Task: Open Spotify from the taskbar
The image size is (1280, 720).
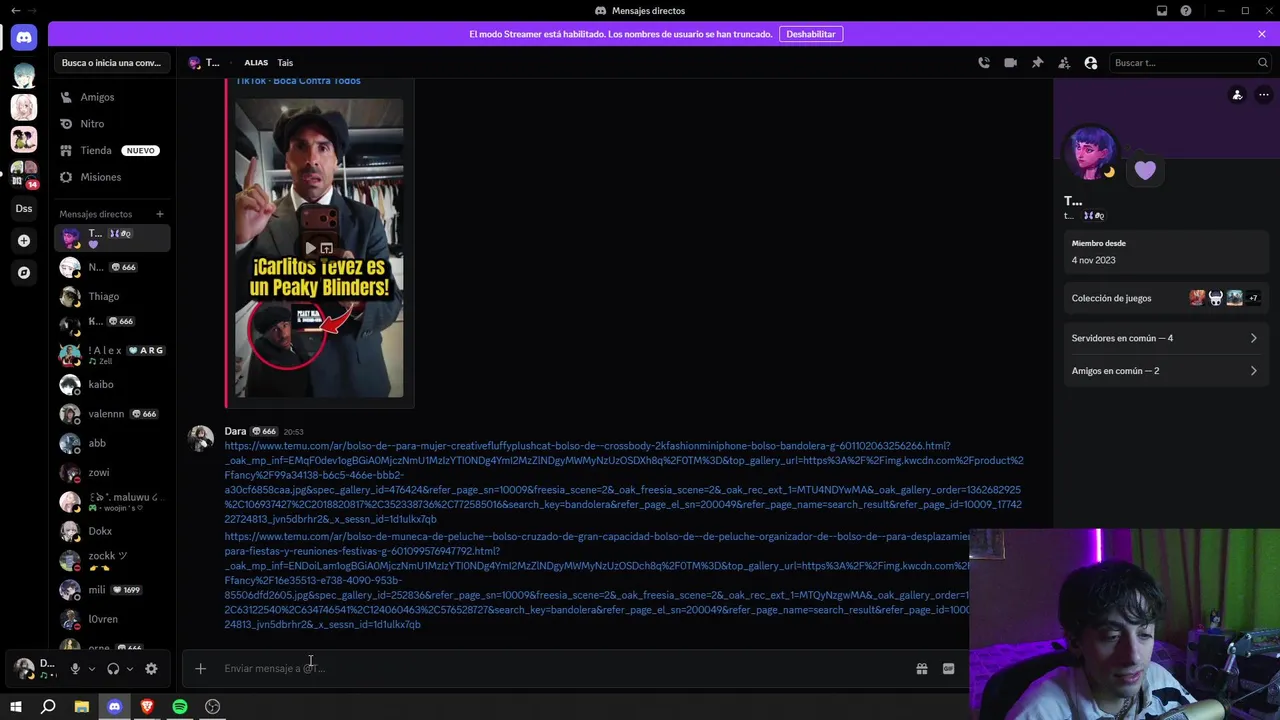Action: (180, 706)
